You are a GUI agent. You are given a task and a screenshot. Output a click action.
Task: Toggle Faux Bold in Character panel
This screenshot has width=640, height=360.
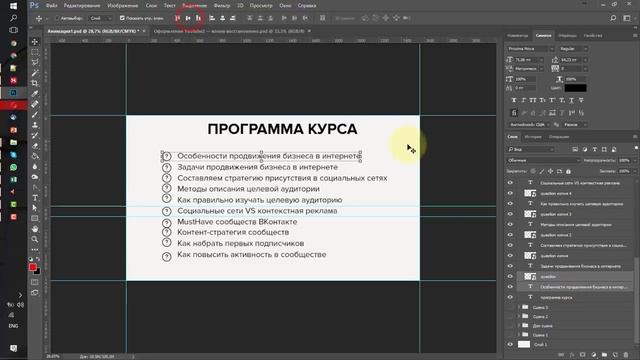pos(513,100)
